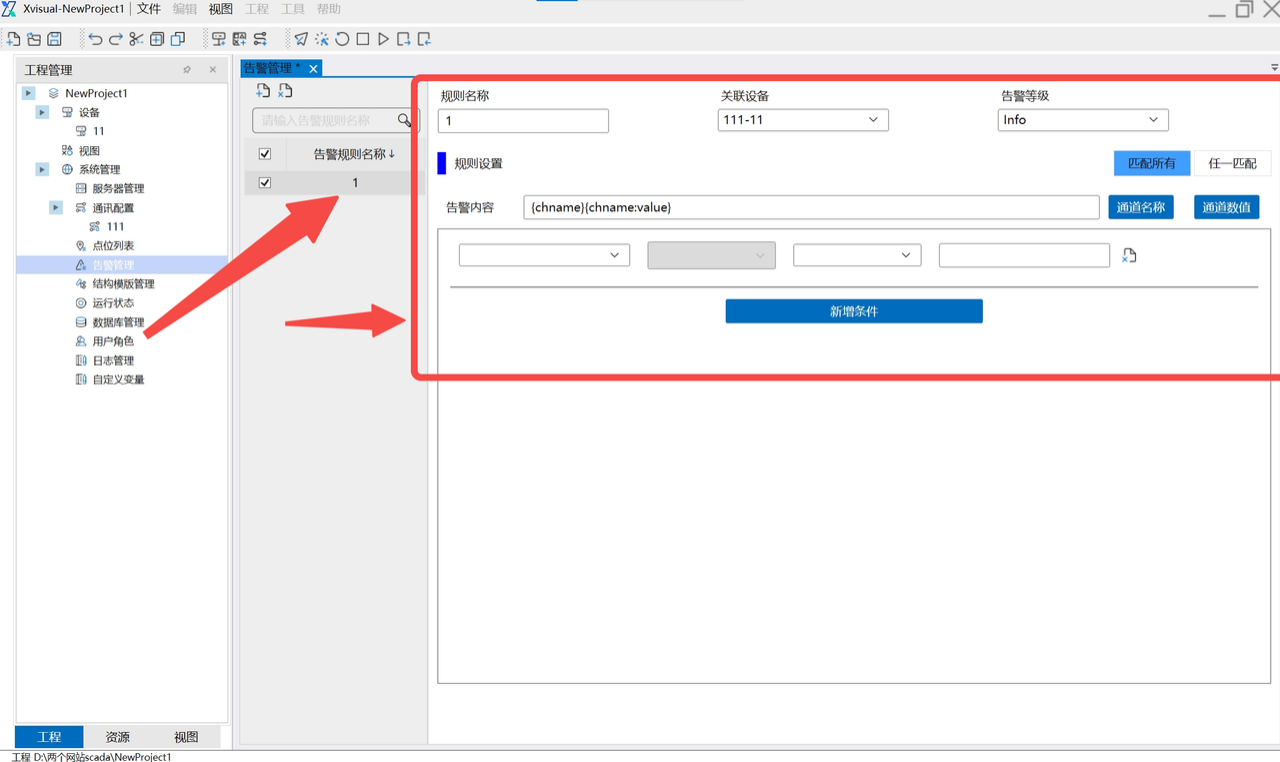Redo the action via toolbar arrow
The image size is (1280, 762).
115,39
